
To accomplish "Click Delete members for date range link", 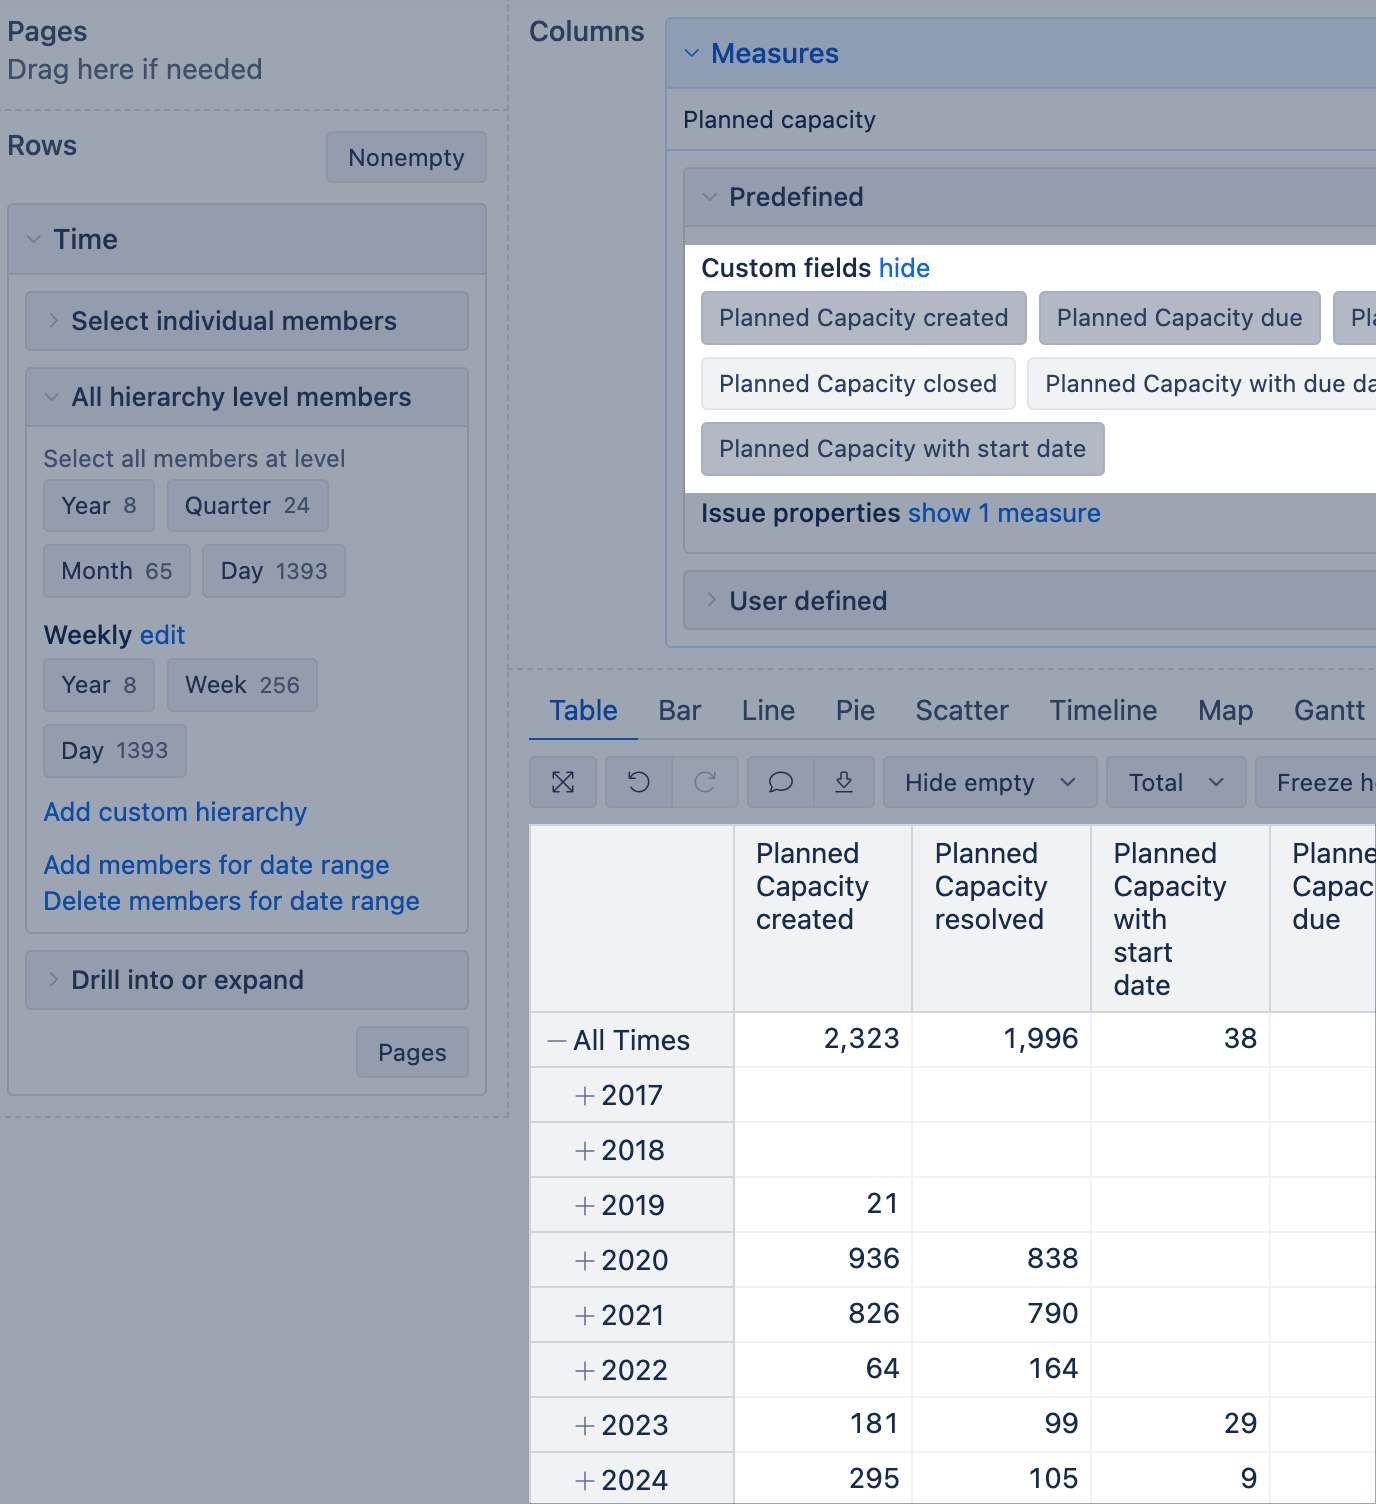I will pyautogui.click(x=231, y=901).
